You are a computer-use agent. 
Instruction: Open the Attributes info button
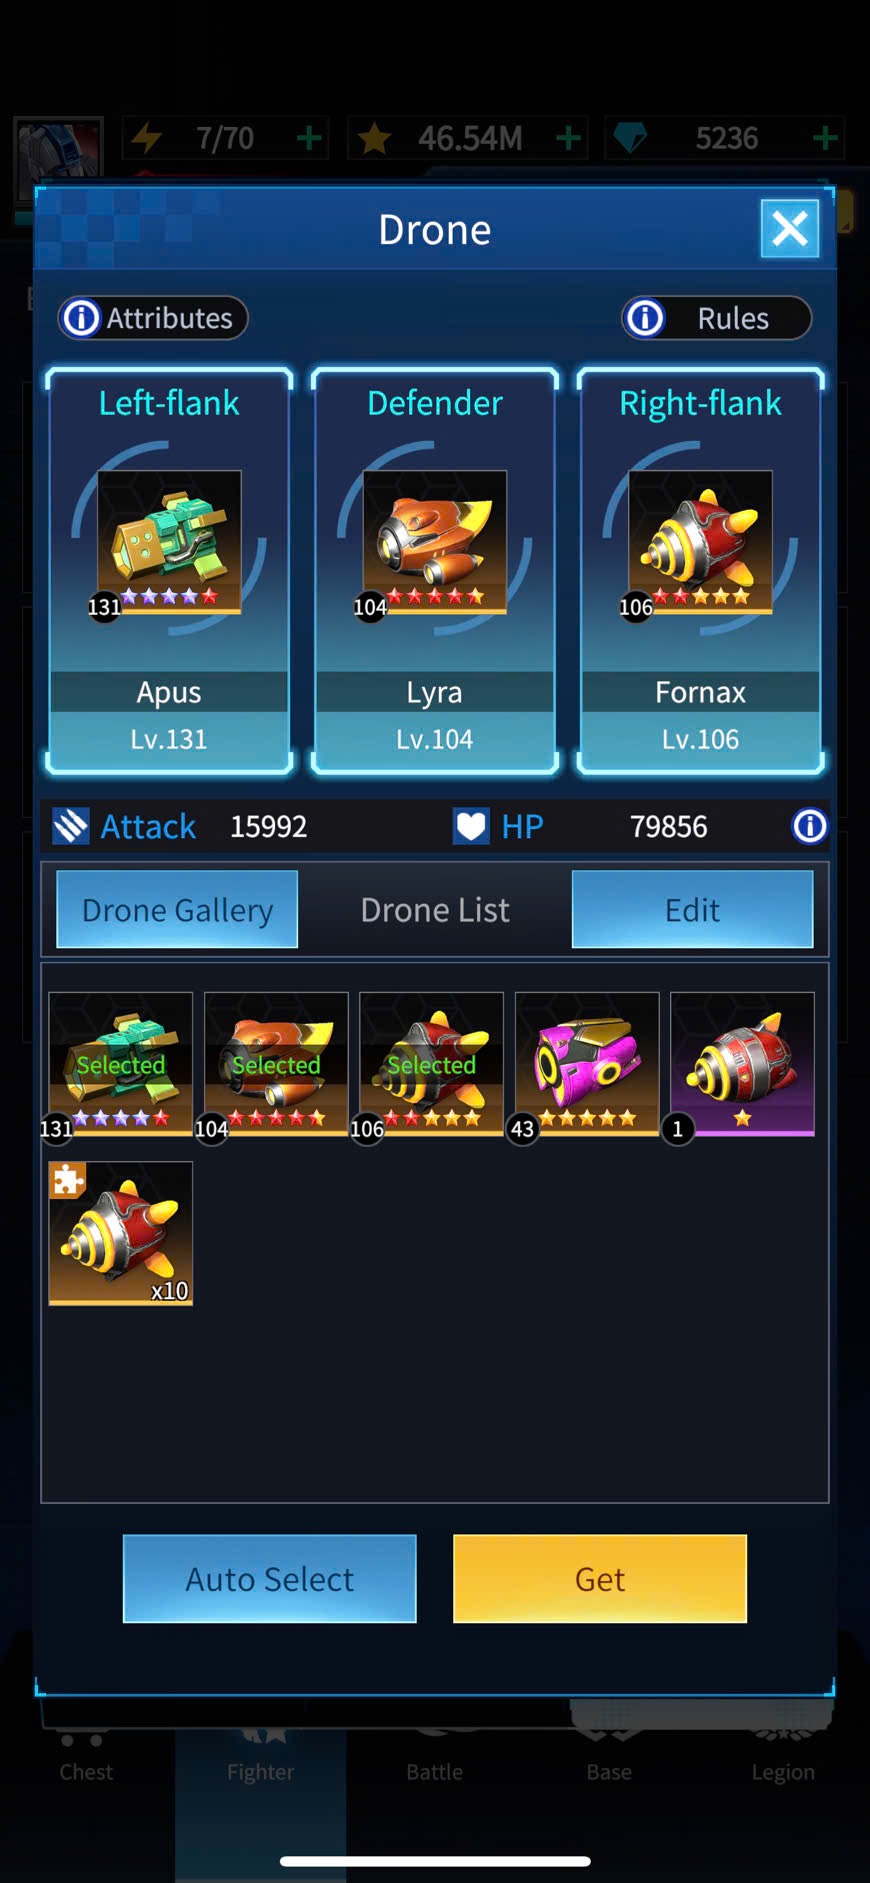coord(152,318)
